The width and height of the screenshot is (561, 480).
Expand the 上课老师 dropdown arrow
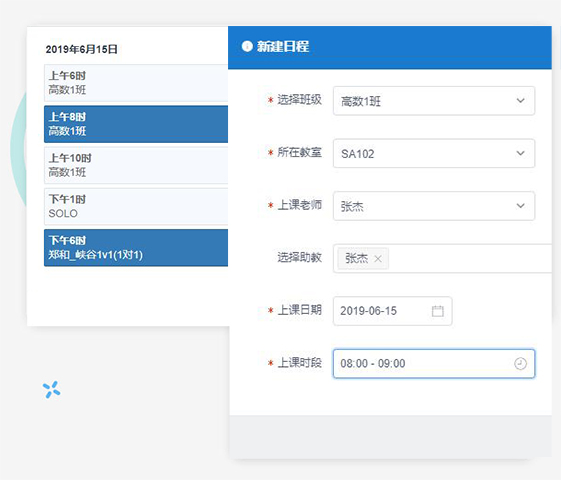tap(521, 206)
